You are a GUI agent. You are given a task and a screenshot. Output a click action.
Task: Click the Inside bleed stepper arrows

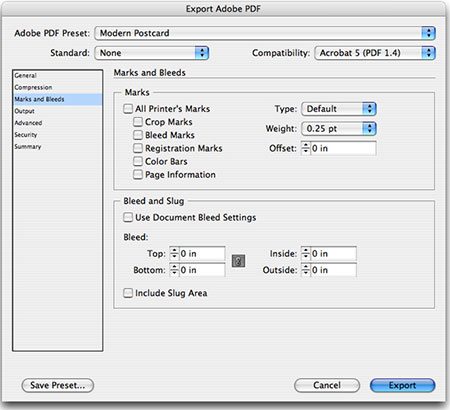coord(306,253)
